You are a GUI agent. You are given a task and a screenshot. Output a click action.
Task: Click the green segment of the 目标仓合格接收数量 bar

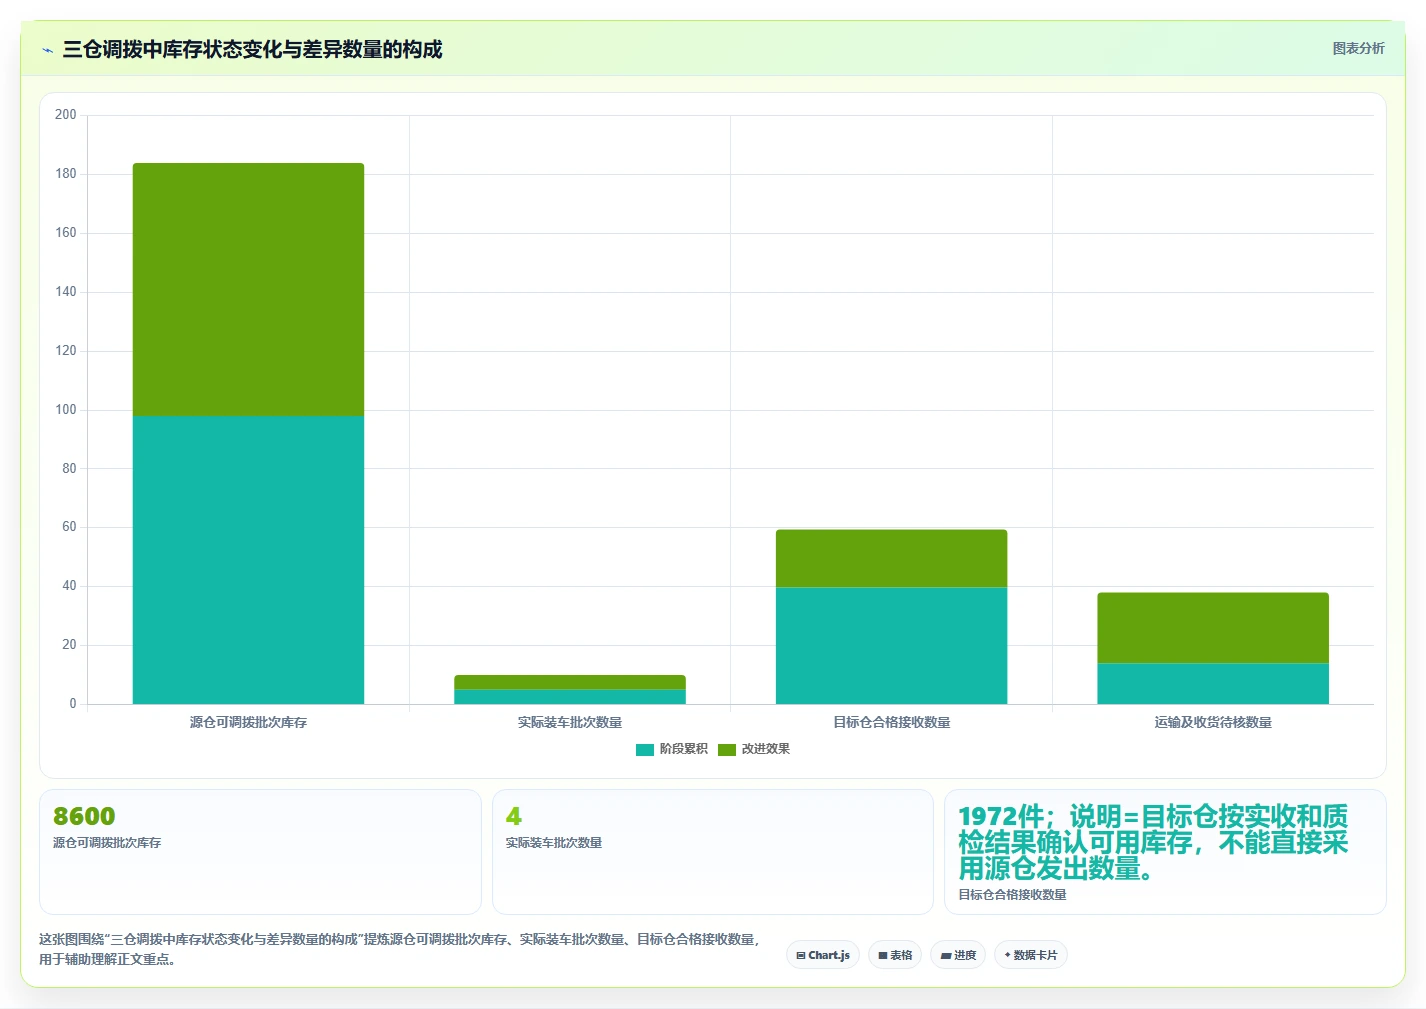click(891, 558)
